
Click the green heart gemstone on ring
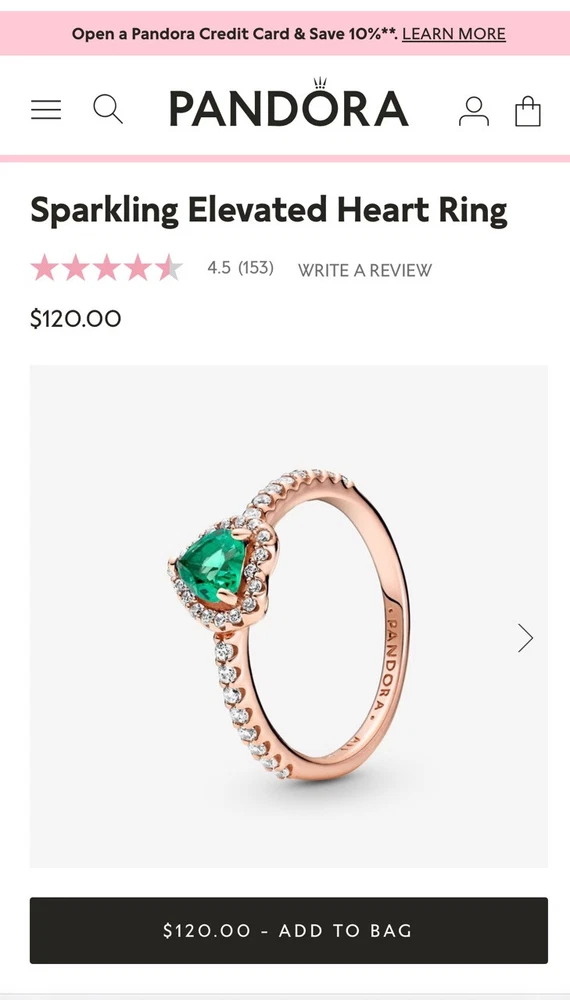coord(211,564)
